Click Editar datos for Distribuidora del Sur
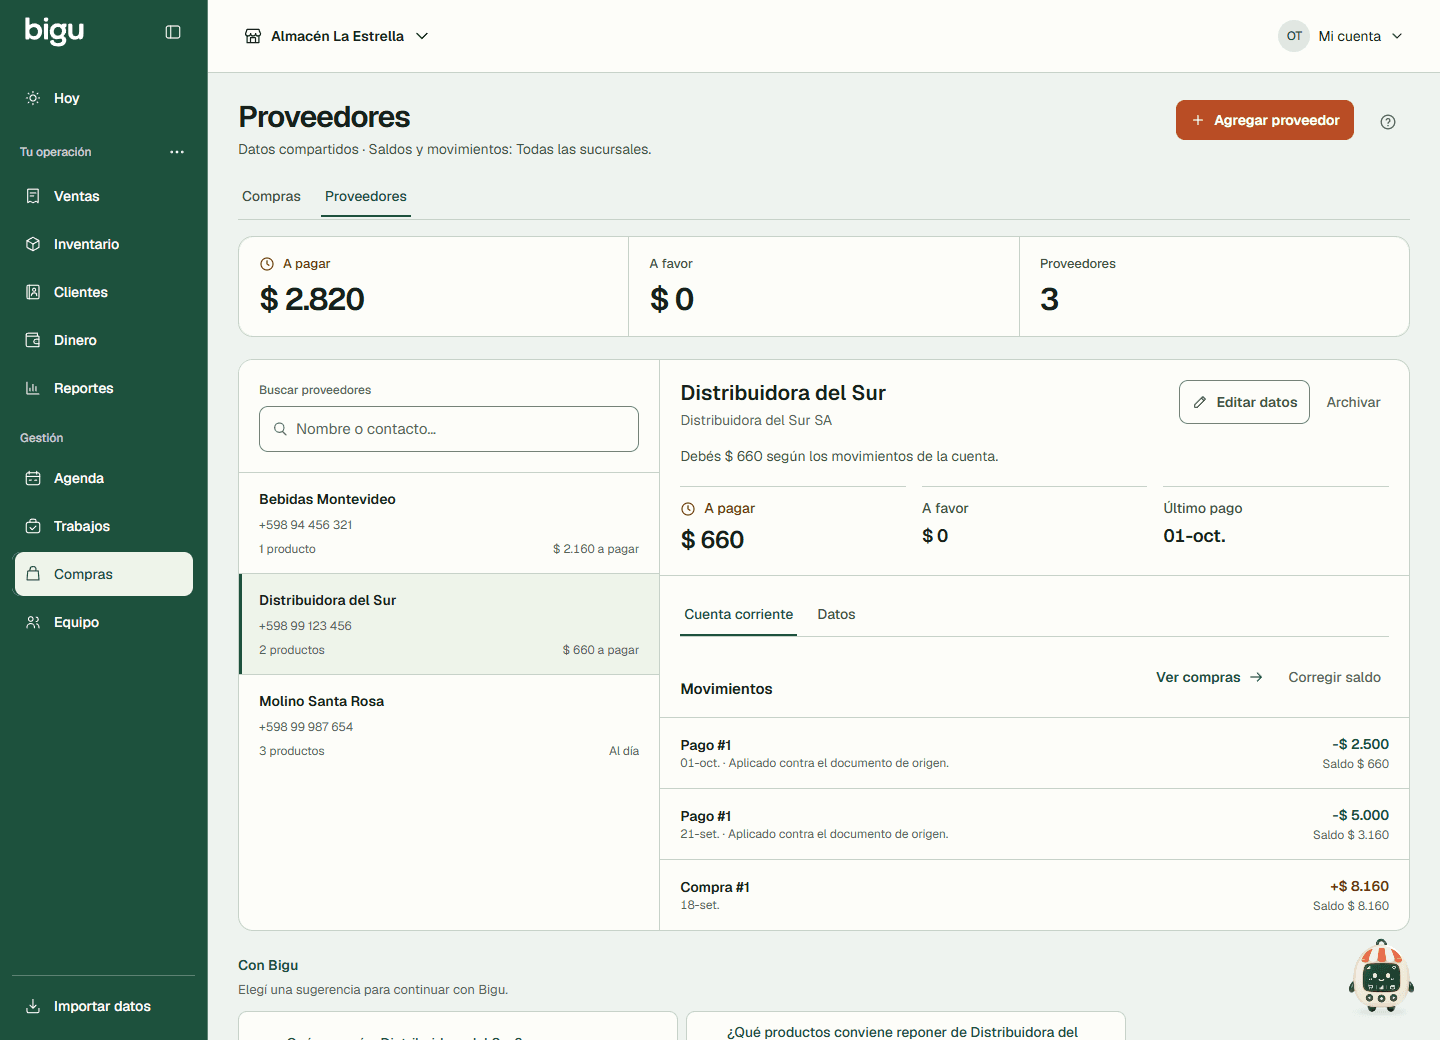 tap(1244, 402)
